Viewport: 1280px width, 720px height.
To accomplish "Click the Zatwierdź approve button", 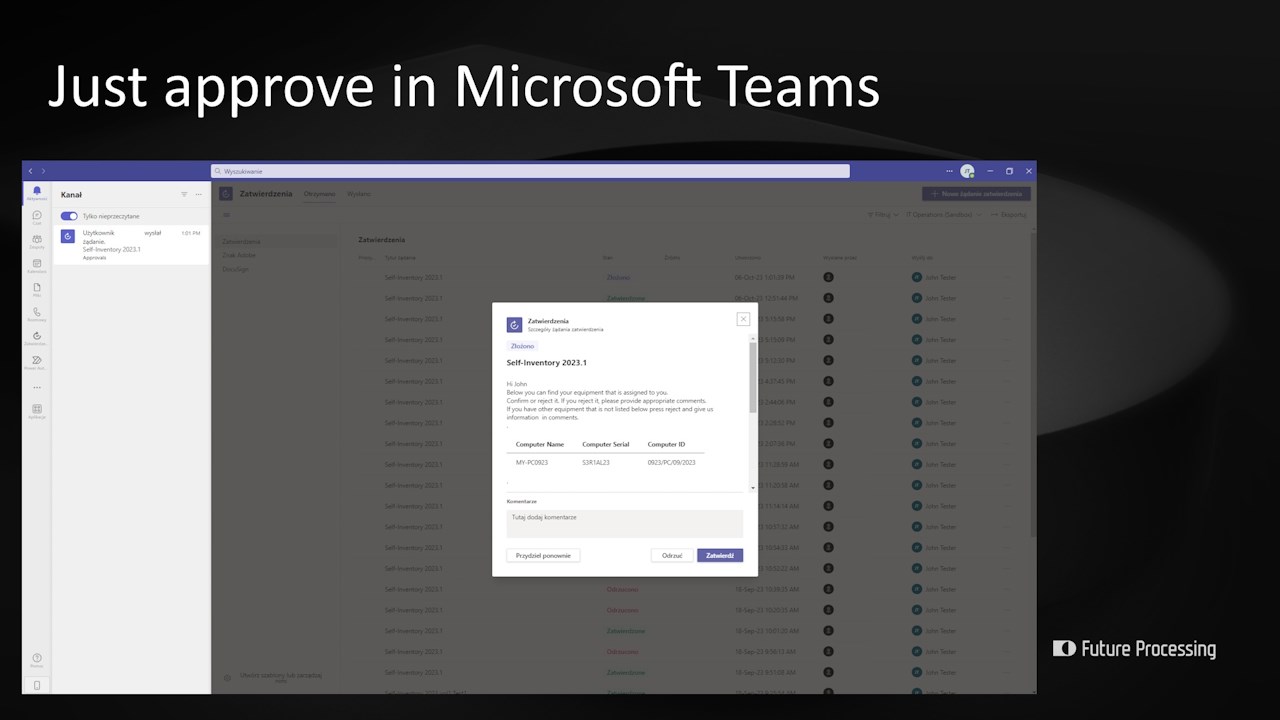I will [720, 555].
